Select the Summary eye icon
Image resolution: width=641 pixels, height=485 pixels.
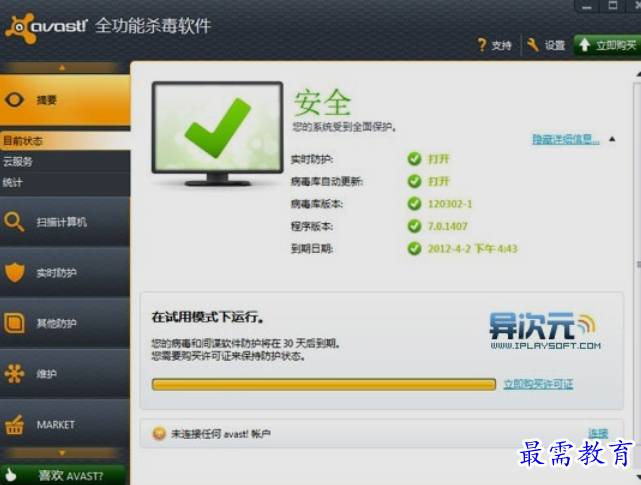pyautogui.click(x=15, y=100)
